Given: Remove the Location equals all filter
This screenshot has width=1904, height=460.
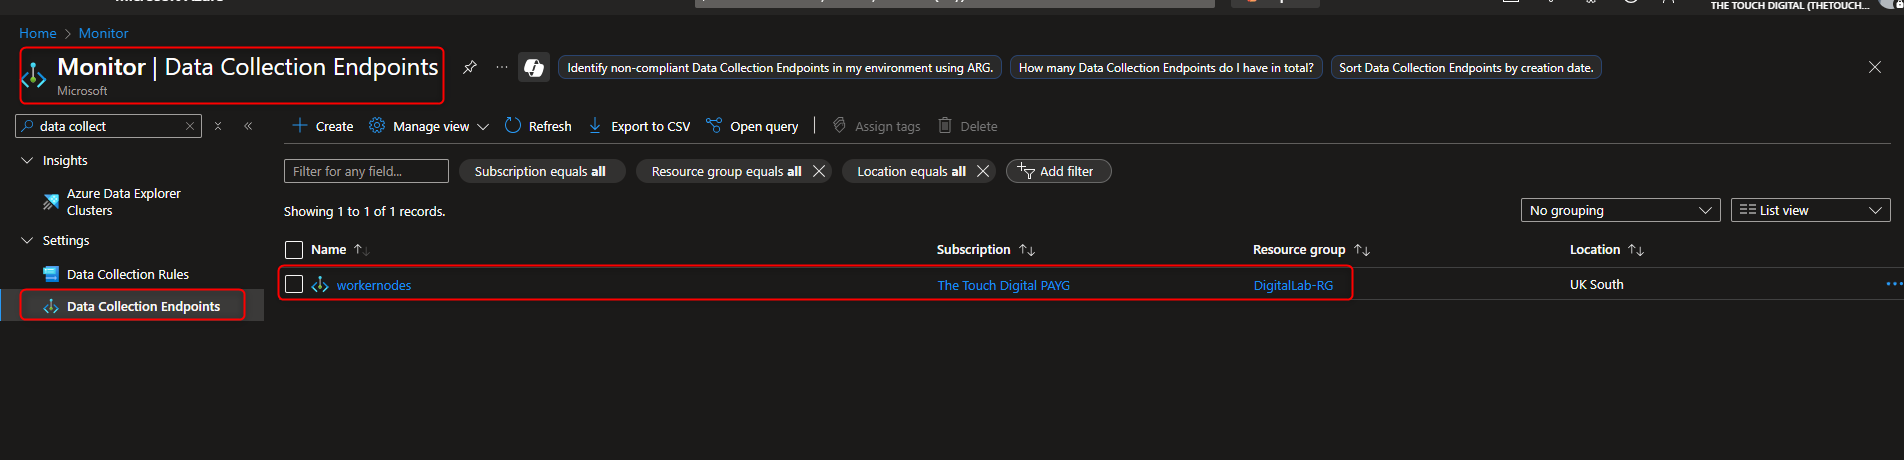Looking at the screenshot, I should [983, 171].
